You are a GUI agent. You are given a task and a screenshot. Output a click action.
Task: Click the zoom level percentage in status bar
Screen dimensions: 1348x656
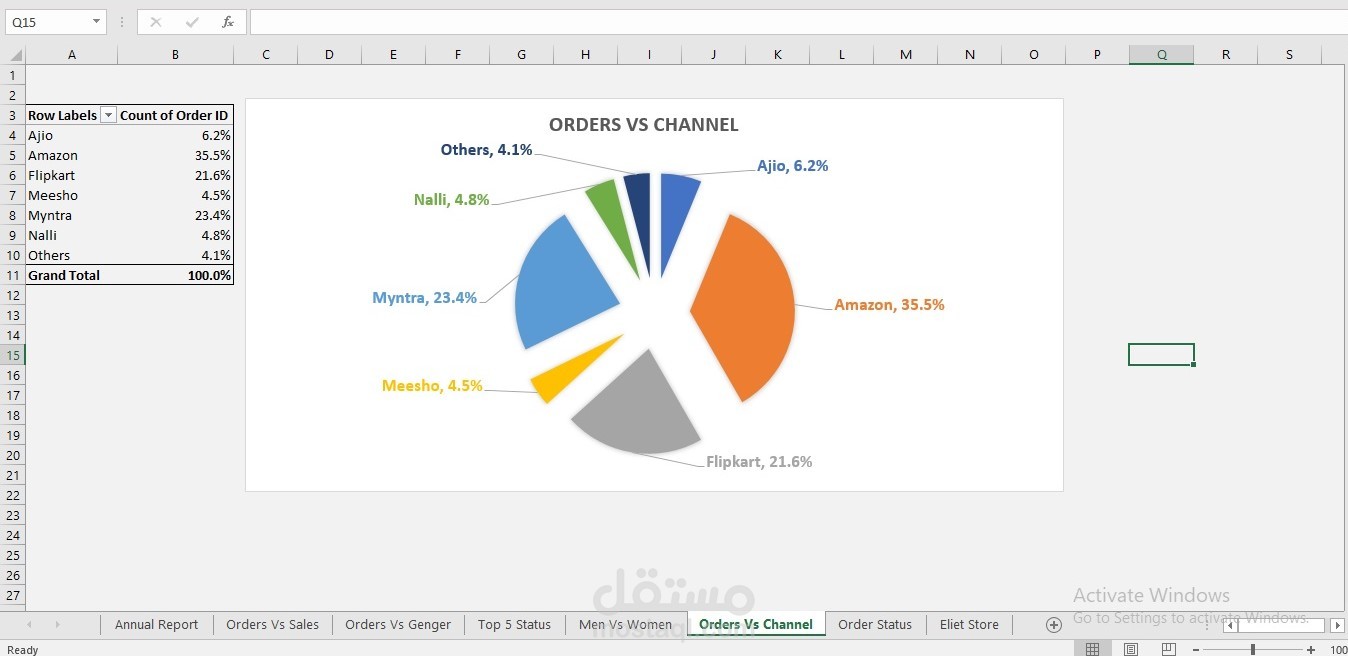[x=1338, y=650]
